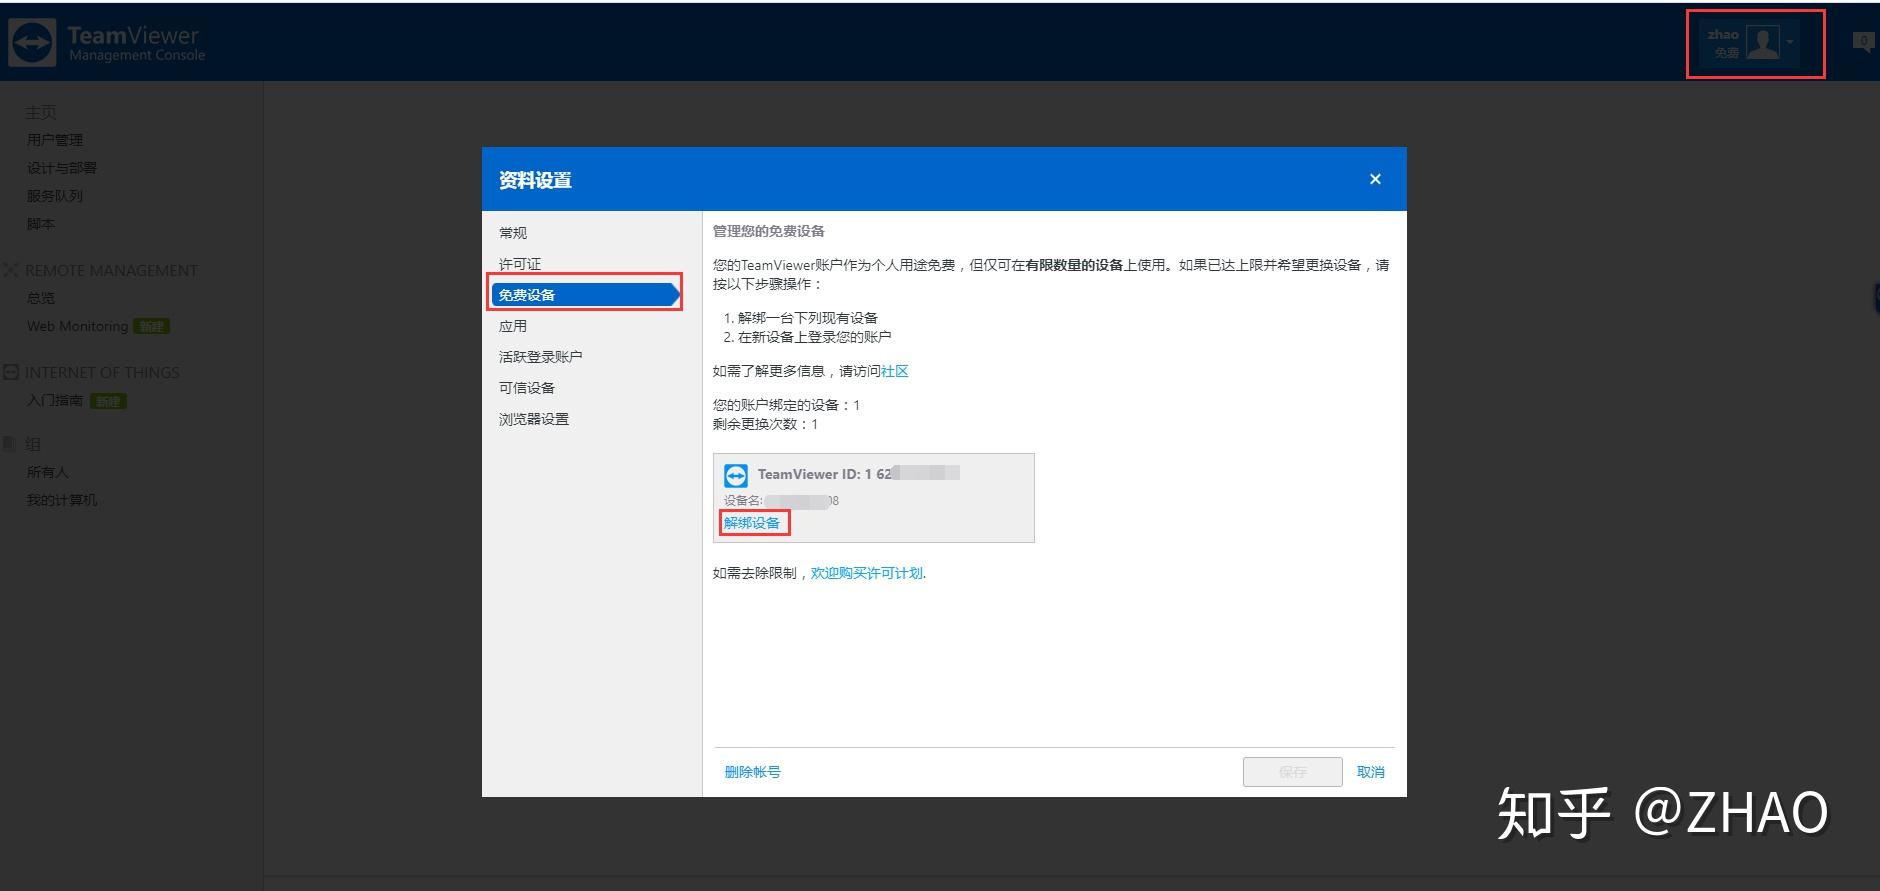Screen dimensions: 1880x891
Task: Click the 您的账户绑定的设备：1 text
Action: pyautogui.click(x=786, y=405)
